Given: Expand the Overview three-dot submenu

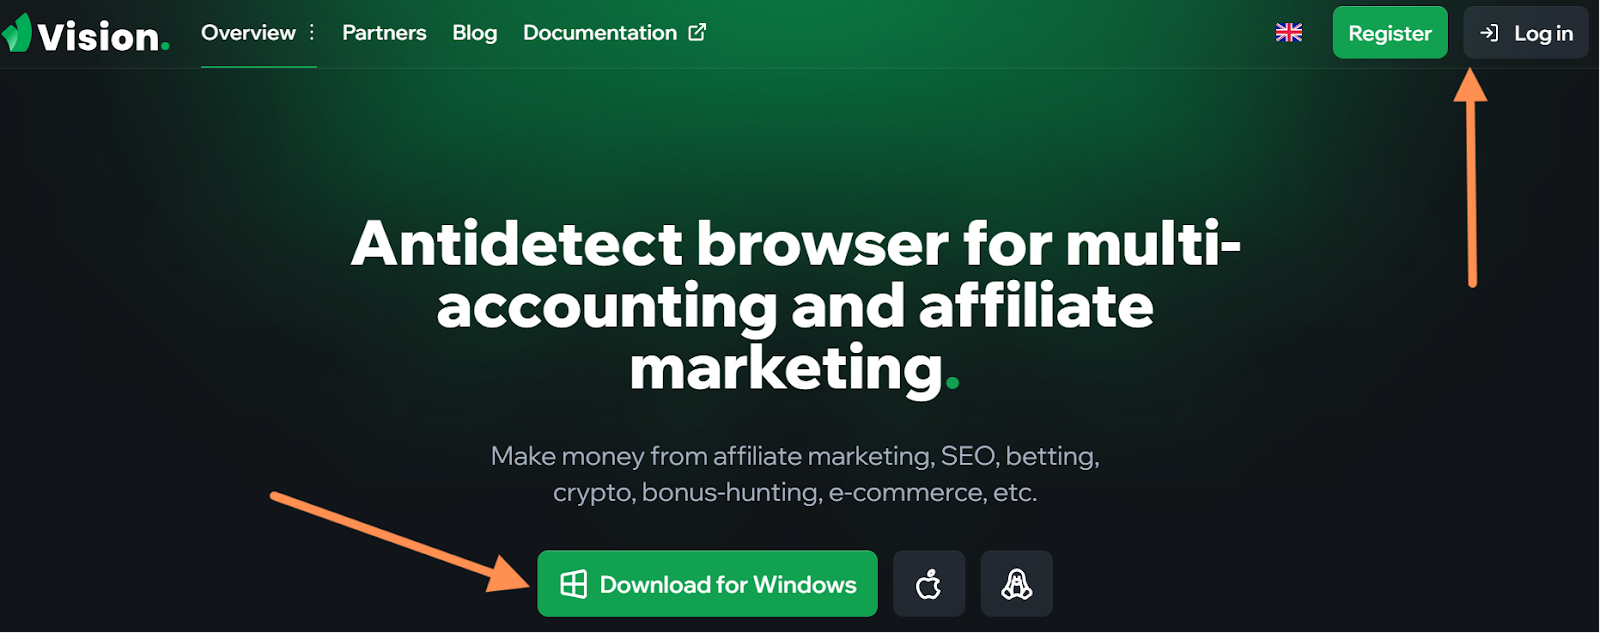Looking at the screenshot, I should point(312,32).
